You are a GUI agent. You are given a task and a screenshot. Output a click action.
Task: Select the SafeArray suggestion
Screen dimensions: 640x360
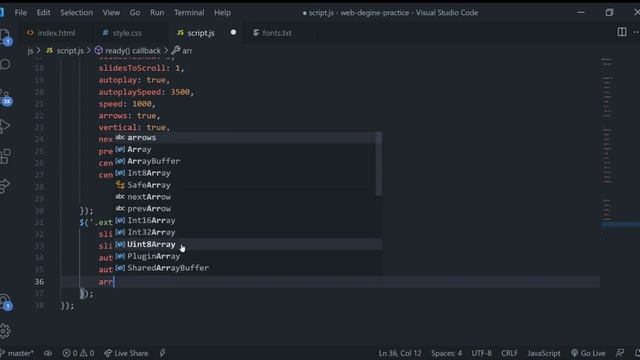(248, 185)
